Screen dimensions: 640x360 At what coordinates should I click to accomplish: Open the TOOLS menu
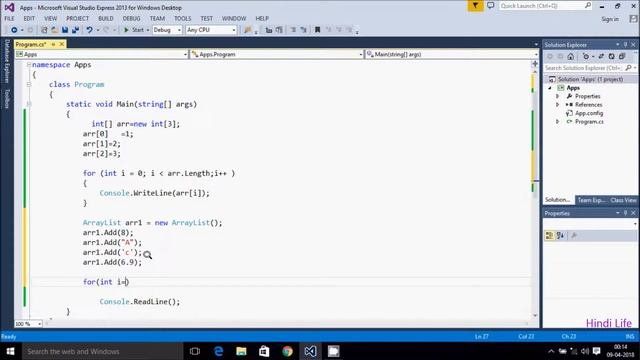point(182,18)
